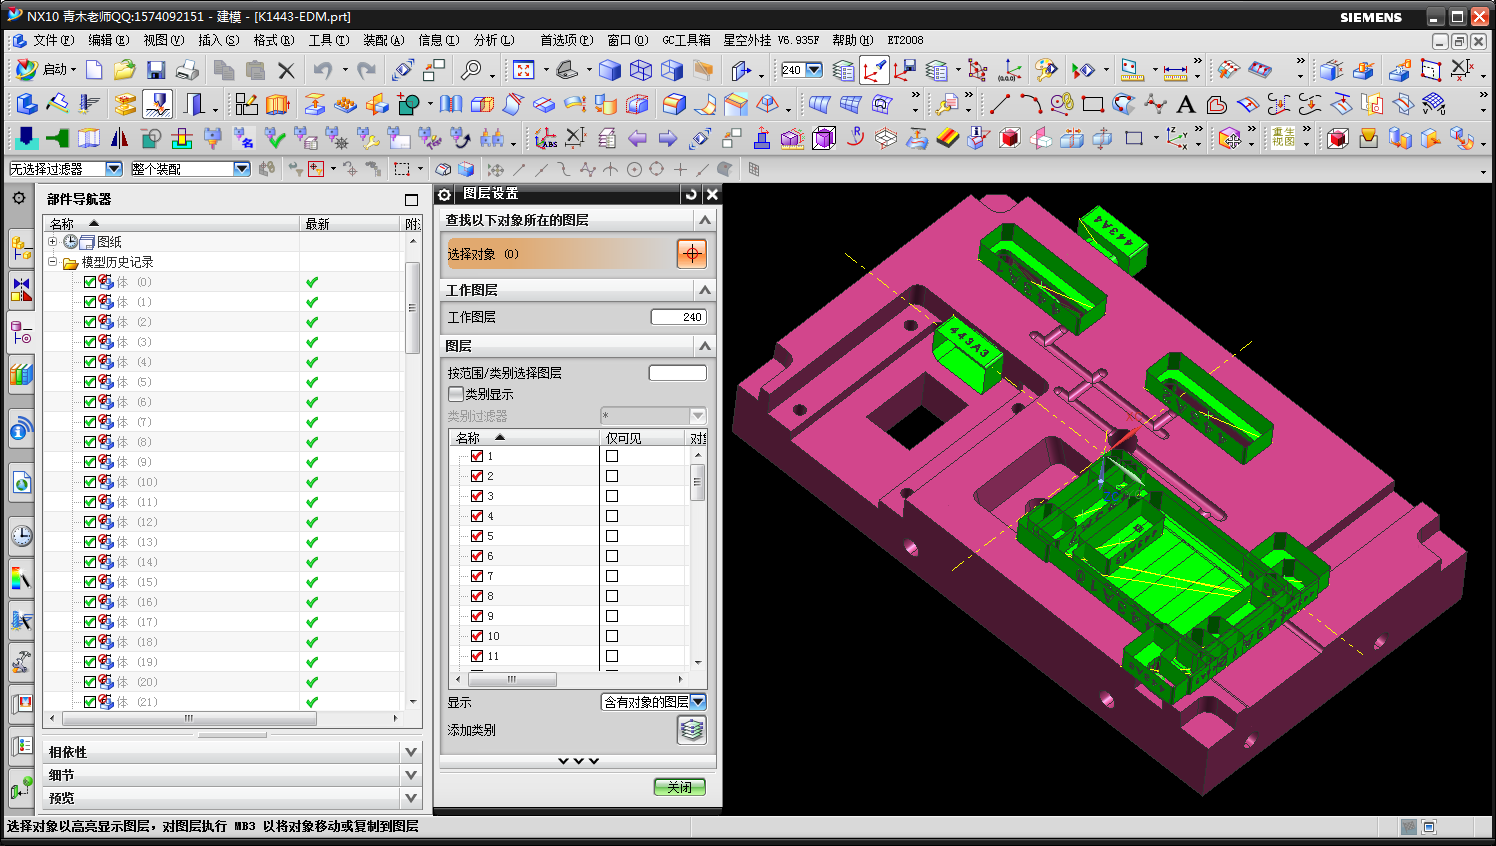Image resolution: width=1496 pixels, height=846 pixels.
Task: Open the 文件(F) menu
Action: click(53, 40)
